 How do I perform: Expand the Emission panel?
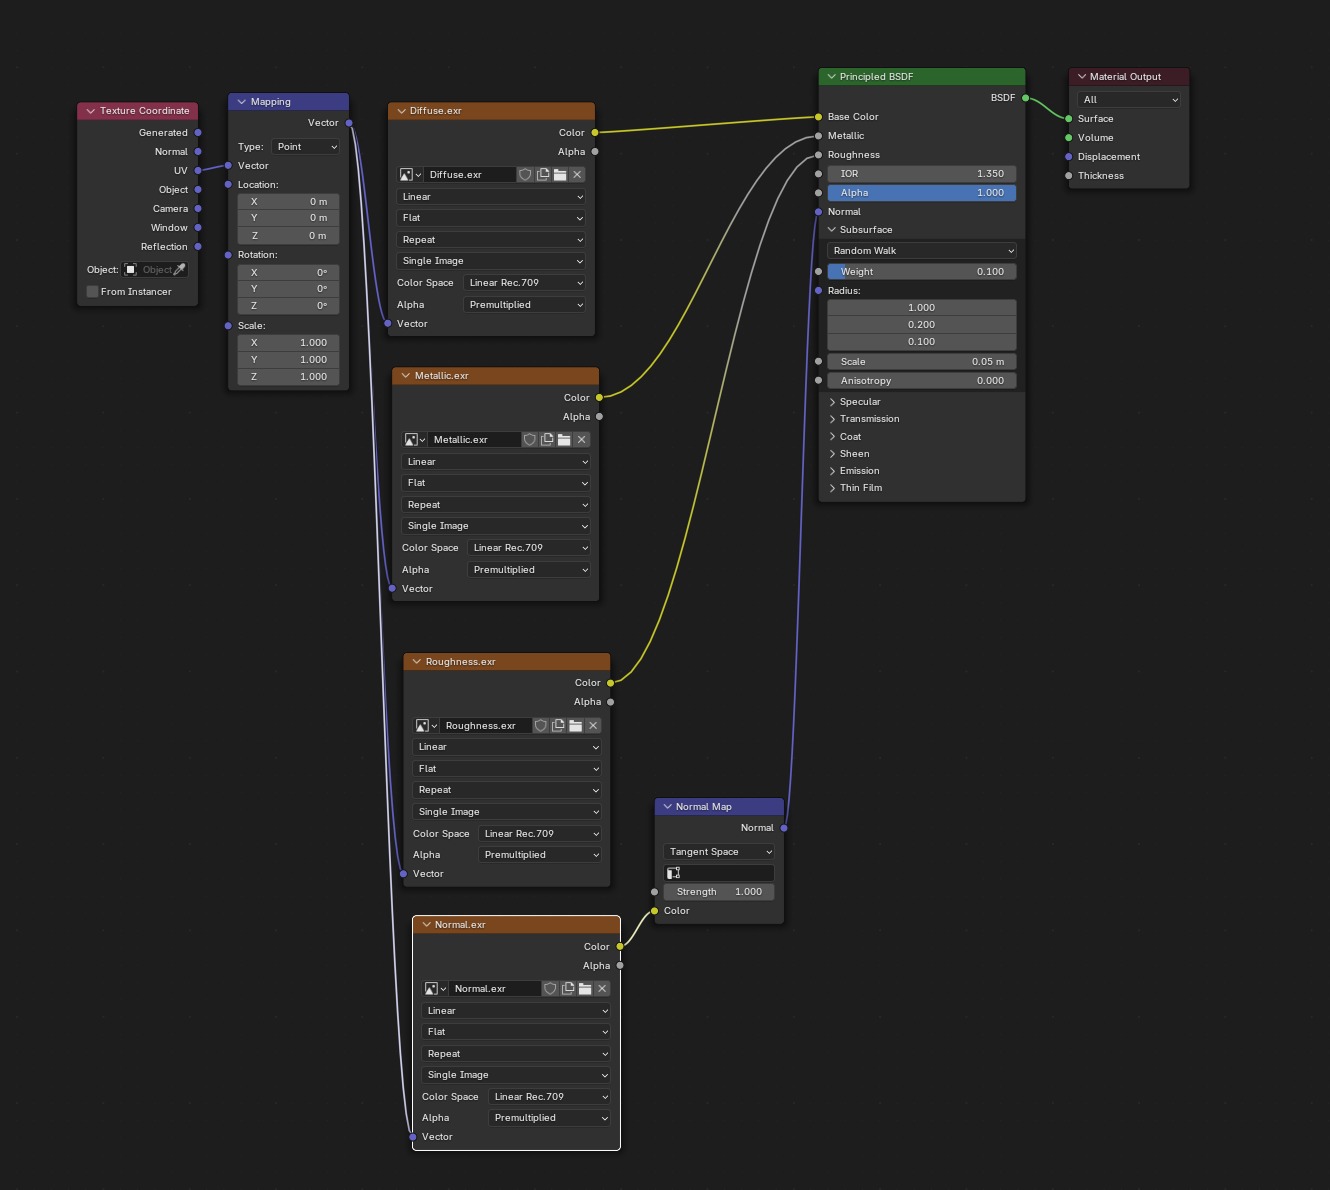point(832,471)
